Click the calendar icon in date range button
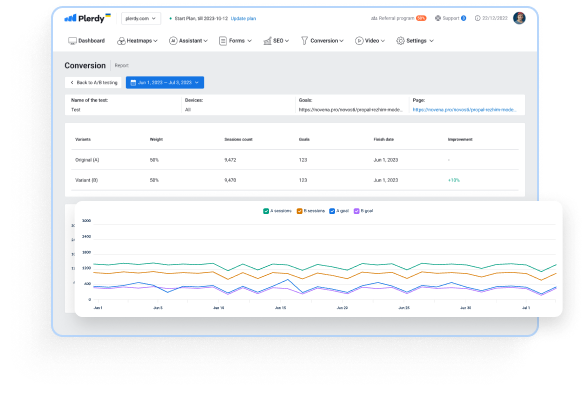 click(133, 83)
